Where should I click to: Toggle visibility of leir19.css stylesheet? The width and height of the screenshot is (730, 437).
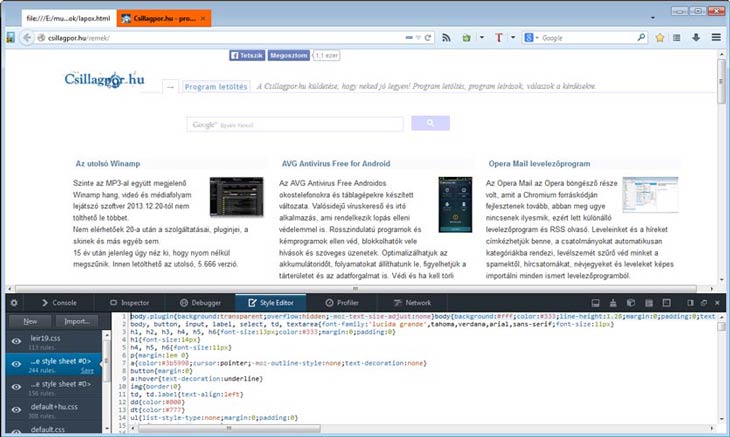point(16,341)
